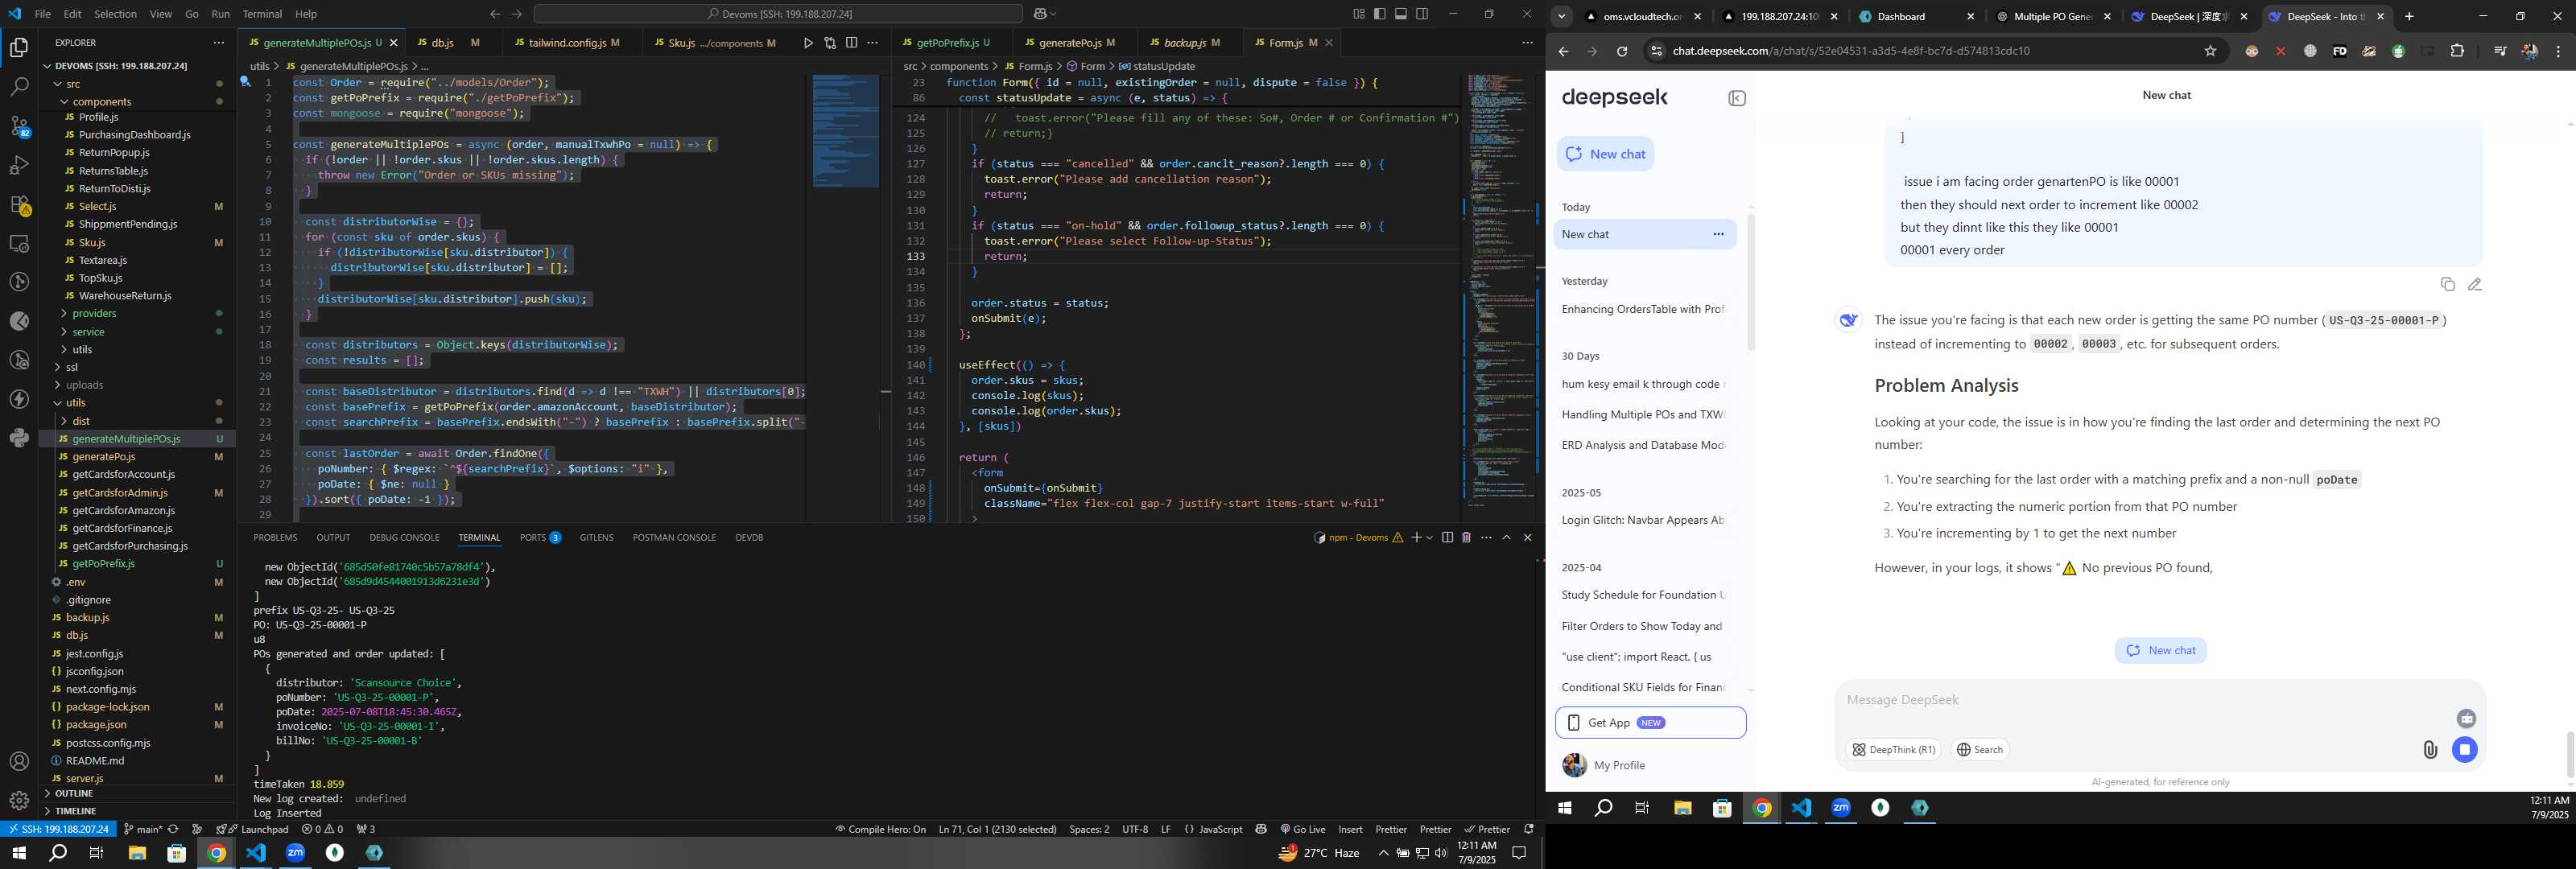Open new terminal launch profile dropdown
This screenshot has height=869, width=2576.
1430,538
